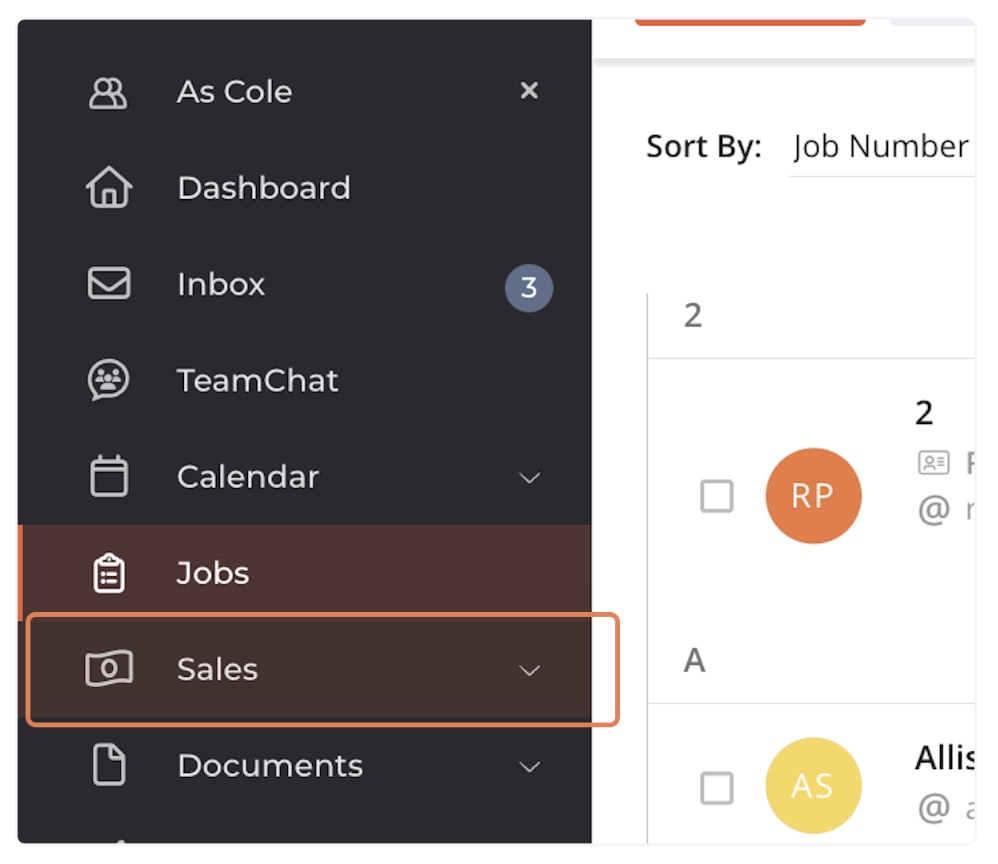Image resolution: width=998 pixels, height=864 pixels.
Task: Open the TeamChat menu label
Action: tap(258, 381)
